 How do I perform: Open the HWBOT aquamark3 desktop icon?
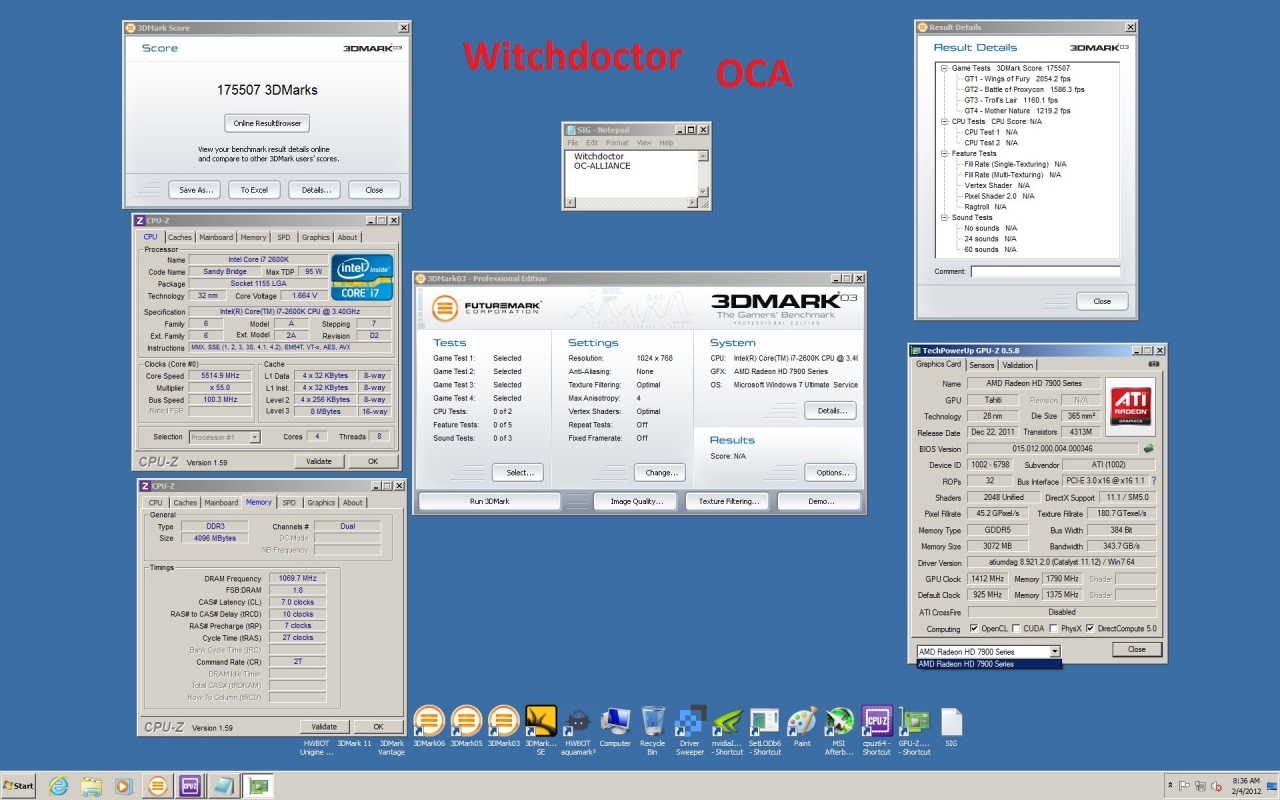[x=578, y=720]
